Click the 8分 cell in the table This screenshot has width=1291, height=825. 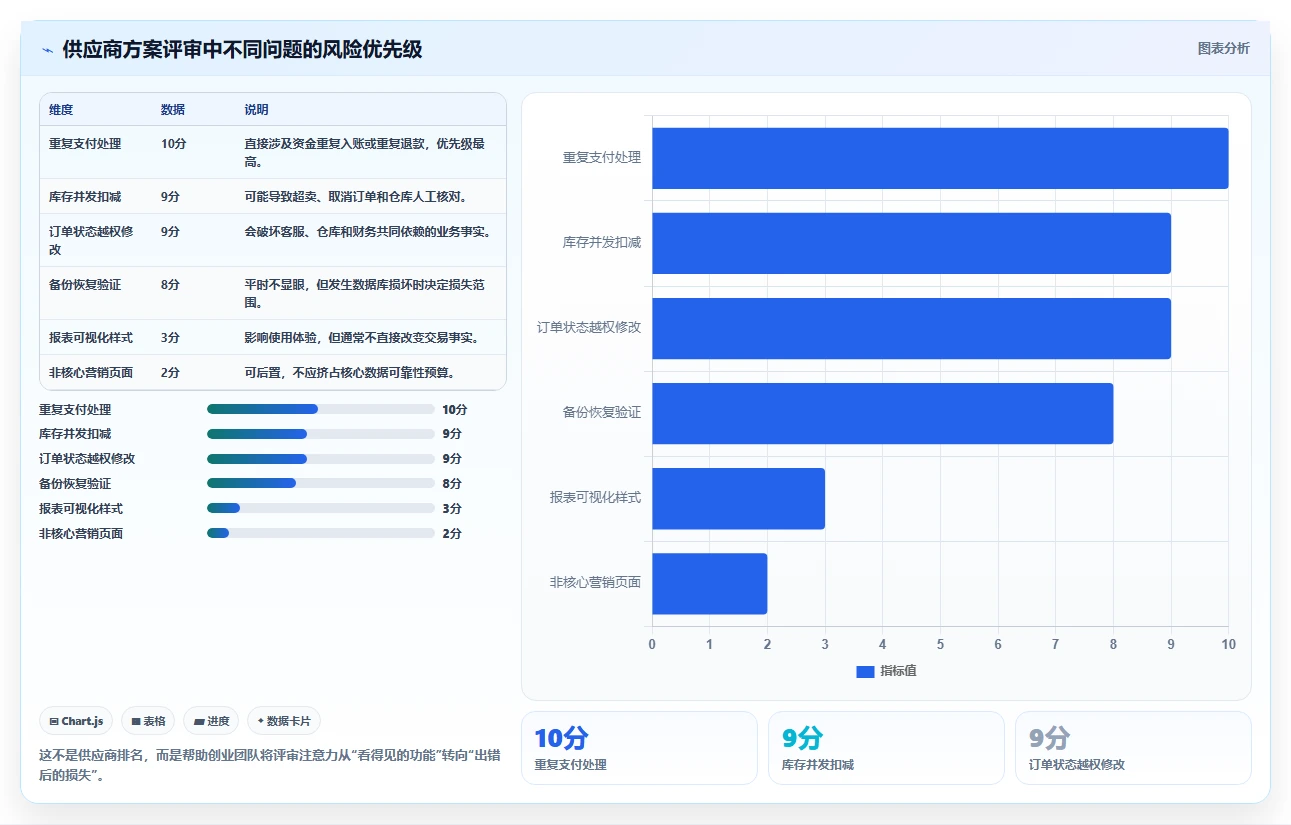171,285
